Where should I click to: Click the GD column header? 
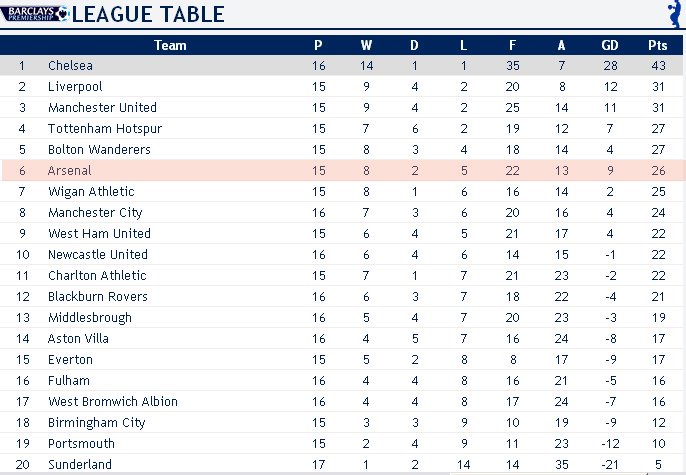(610, 45)
